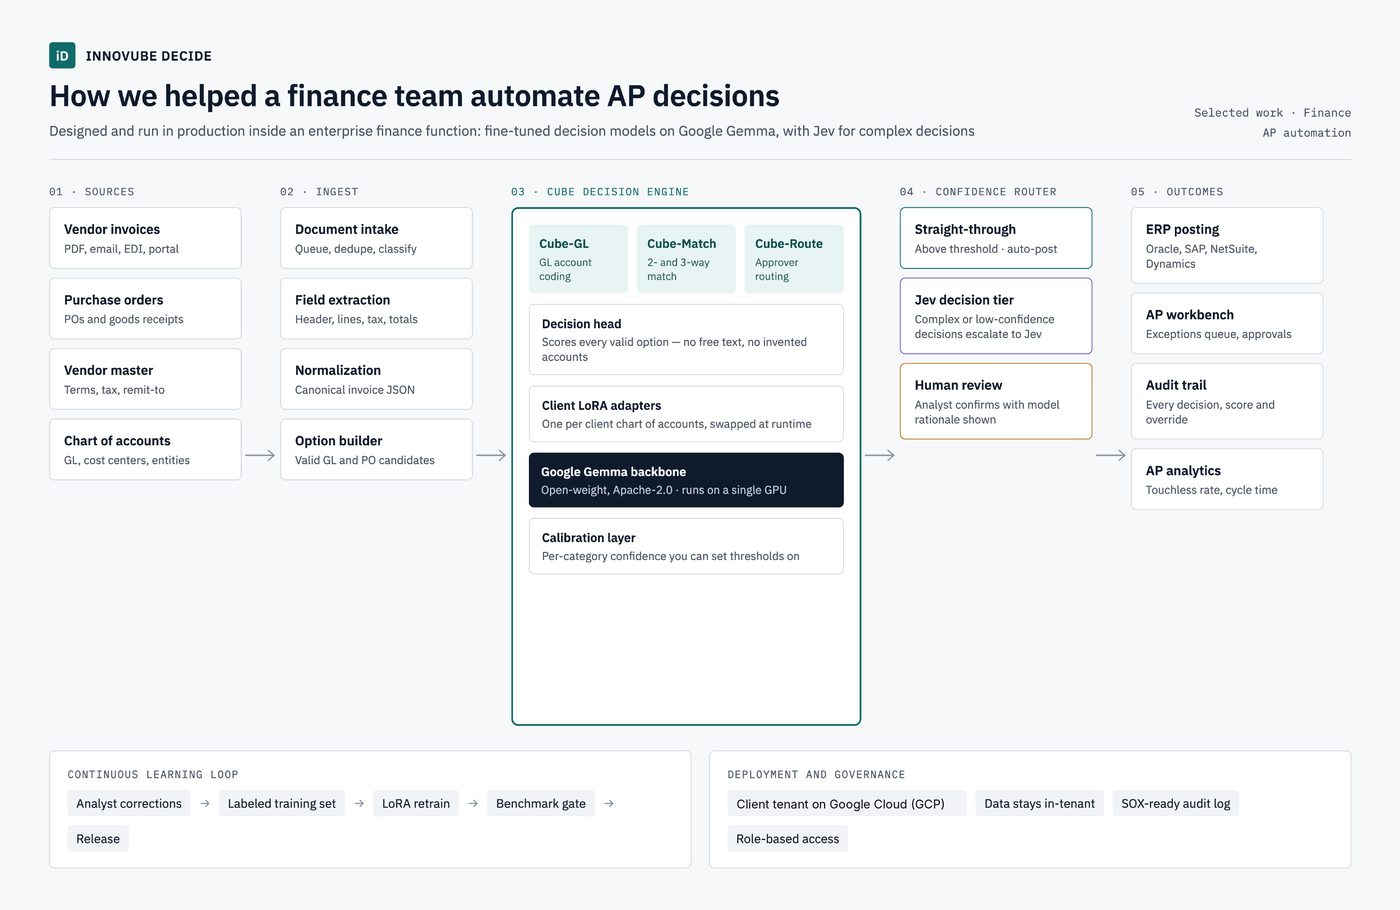The image size is (1400, 910).
Task: Click the Field extraction card
Action: [x=376, y=308]
